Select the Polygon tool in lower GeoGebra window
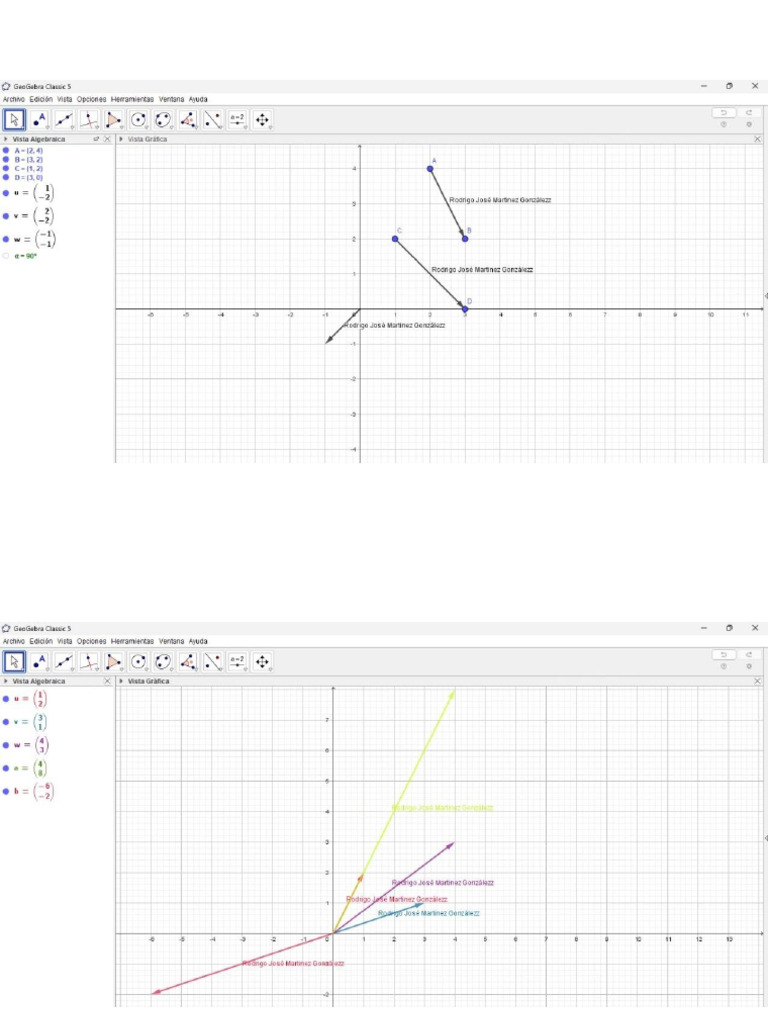This screenshot has width=768, height=1024. (x=114, y=662)
